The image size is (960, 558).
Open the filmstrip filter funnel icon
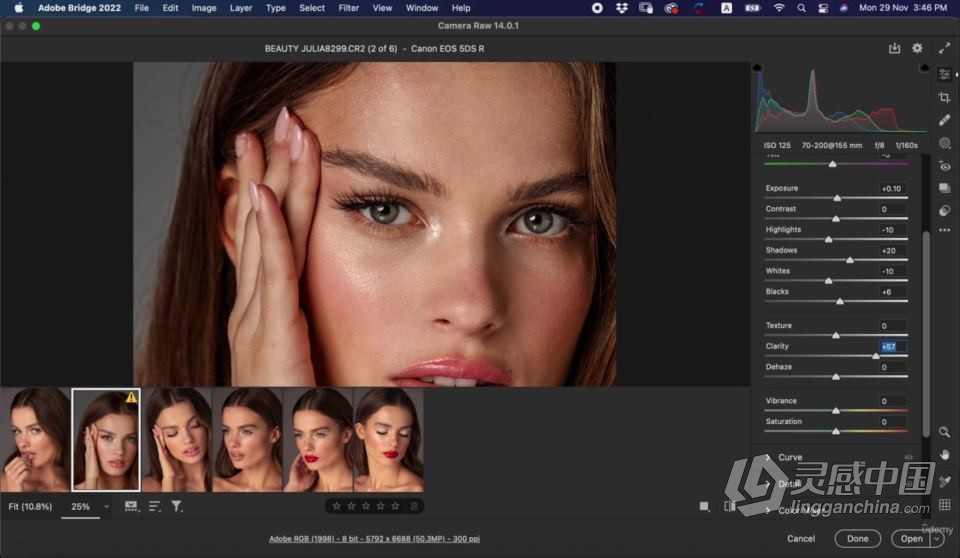(x=176, y=507)
